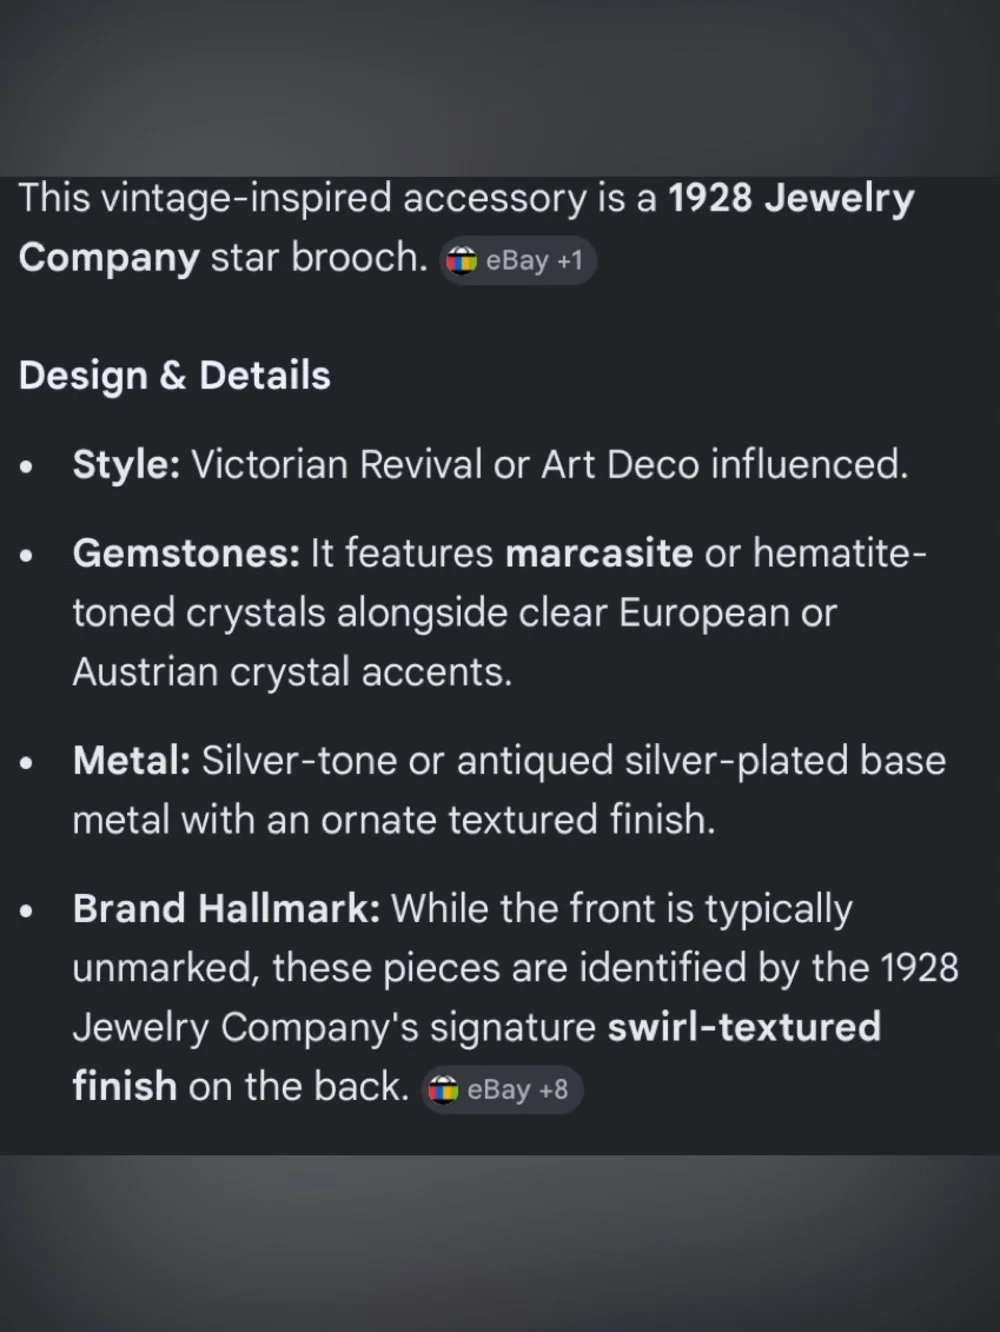Click the bold swirl-textured text

[x=744, y=1027]
